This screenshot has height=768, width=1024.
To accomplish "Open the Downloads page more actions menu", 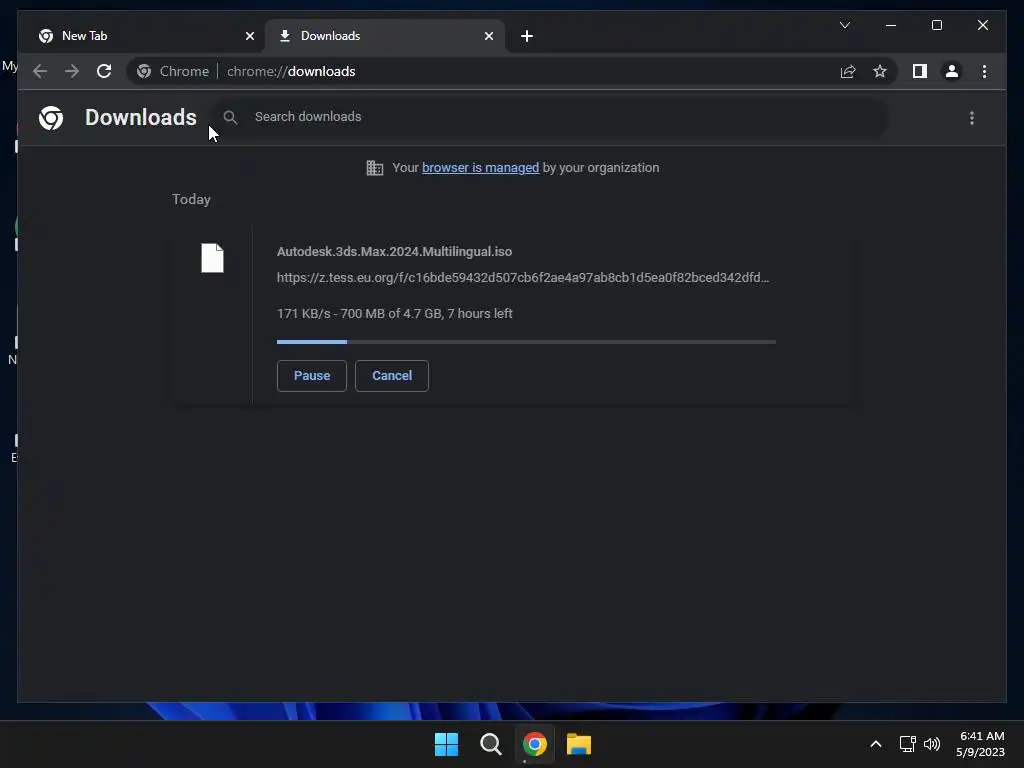I will [x=972, y=118].
